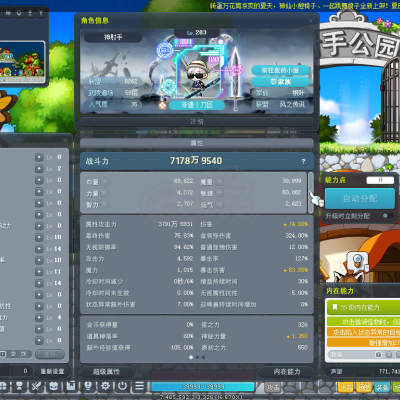Open the 内在能力 tab at bottom
This screenshot has height=400, width=400.
[x=287, y=372]
